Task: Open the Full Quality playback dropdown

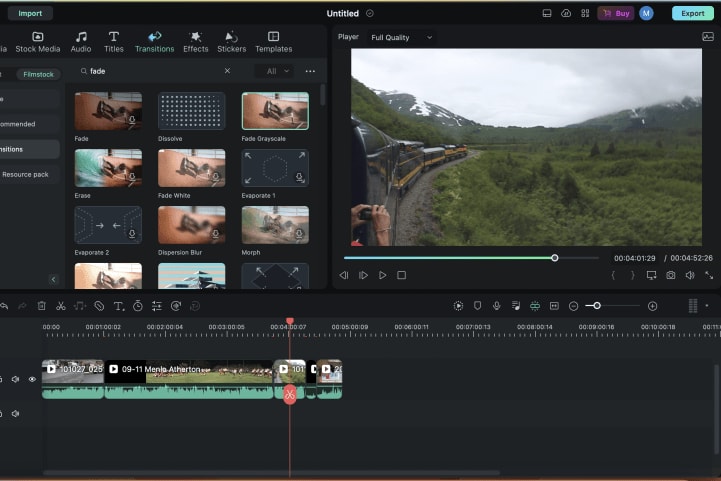Action: click(401, 37)
